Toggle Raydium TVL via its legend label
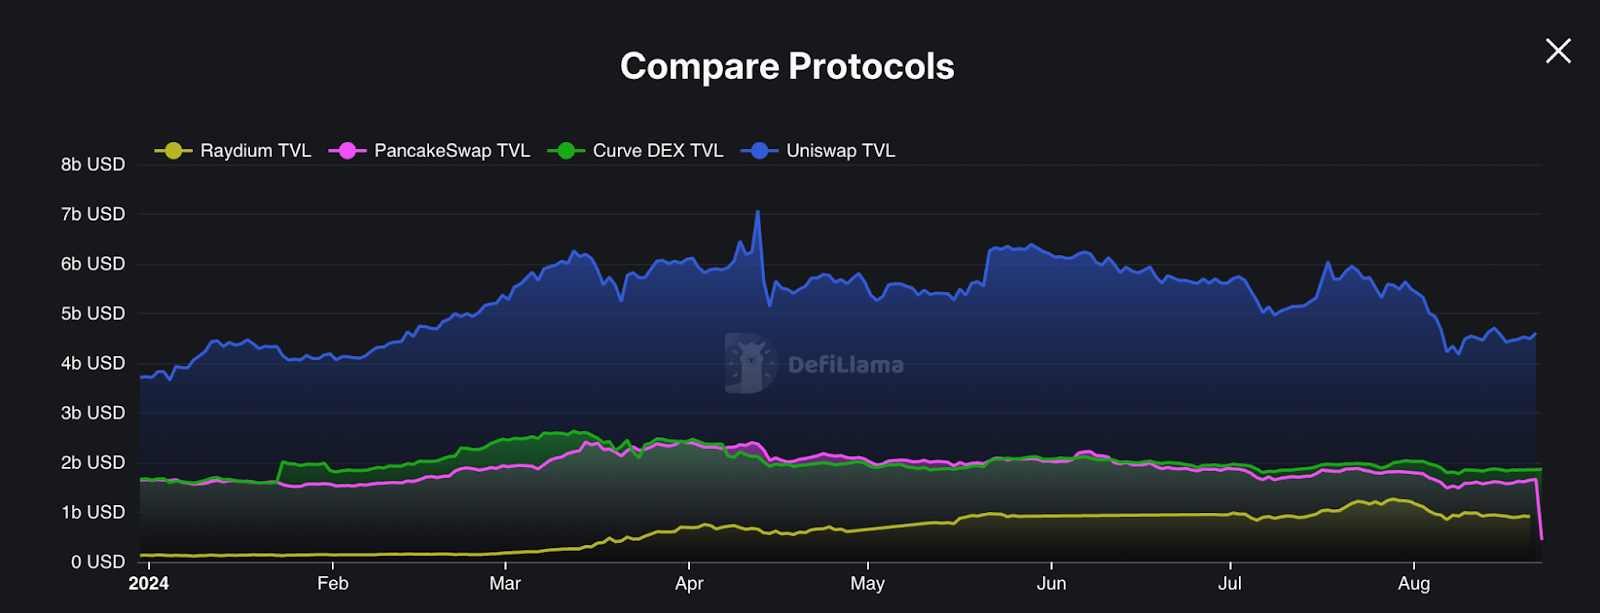 tap(255, 150)
